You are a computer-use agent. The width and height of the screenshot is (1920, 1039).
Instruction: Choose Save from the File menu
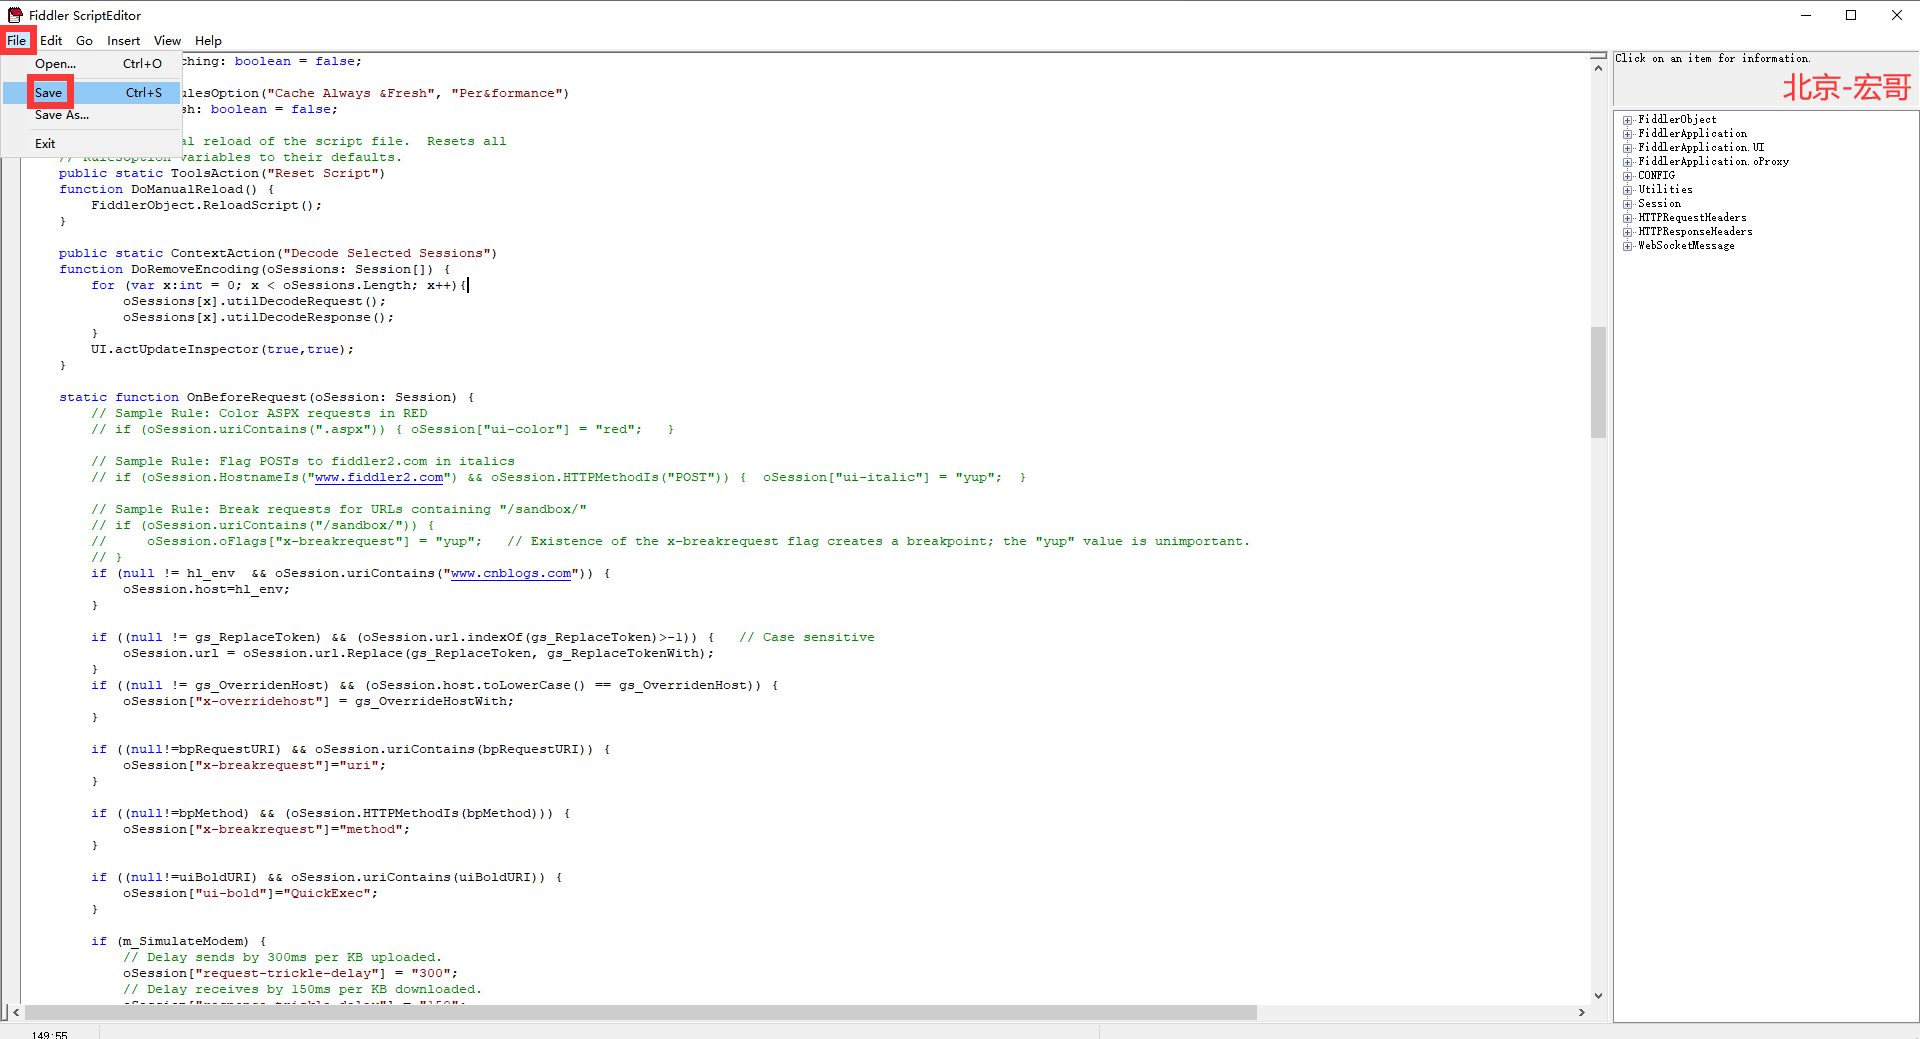(x=49, y=93)
